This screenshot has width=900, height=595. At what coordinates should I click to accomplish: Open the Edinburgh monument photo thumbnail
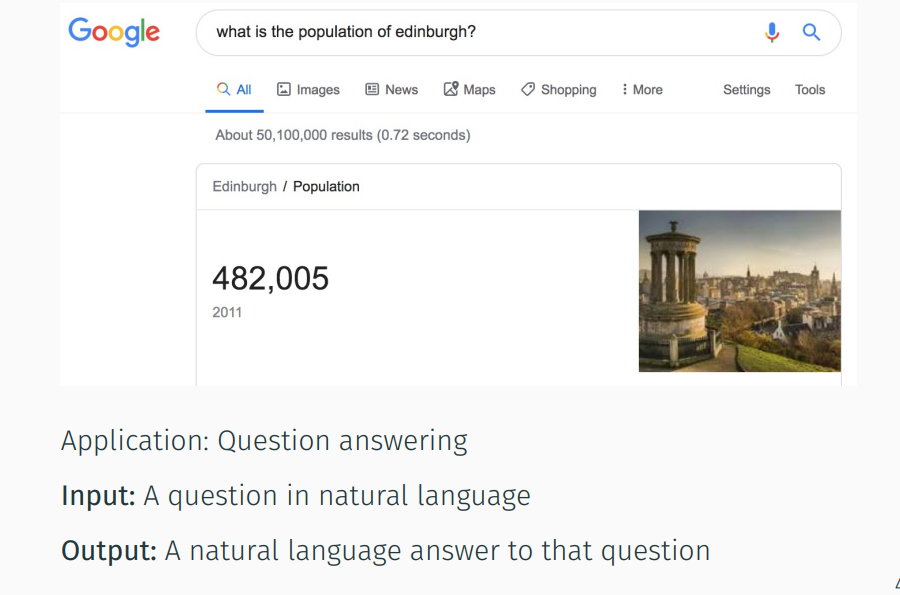tap(739, 291)
